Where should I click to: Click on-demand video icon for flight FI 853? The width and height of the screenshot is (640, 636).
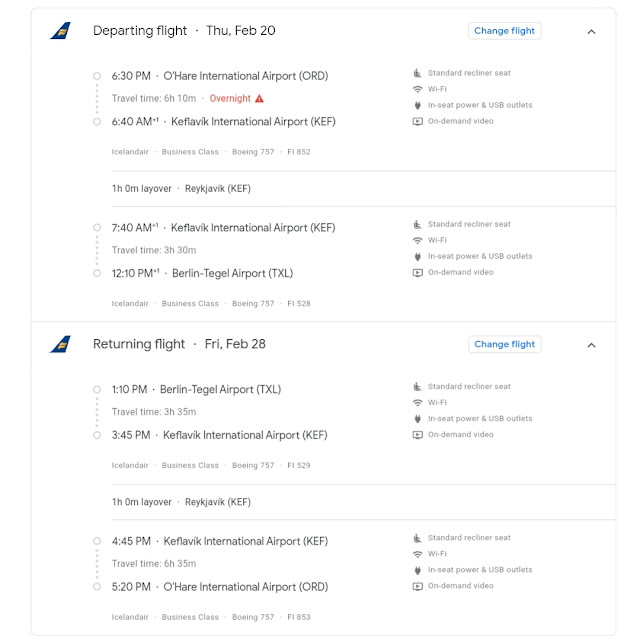[418, 586]
